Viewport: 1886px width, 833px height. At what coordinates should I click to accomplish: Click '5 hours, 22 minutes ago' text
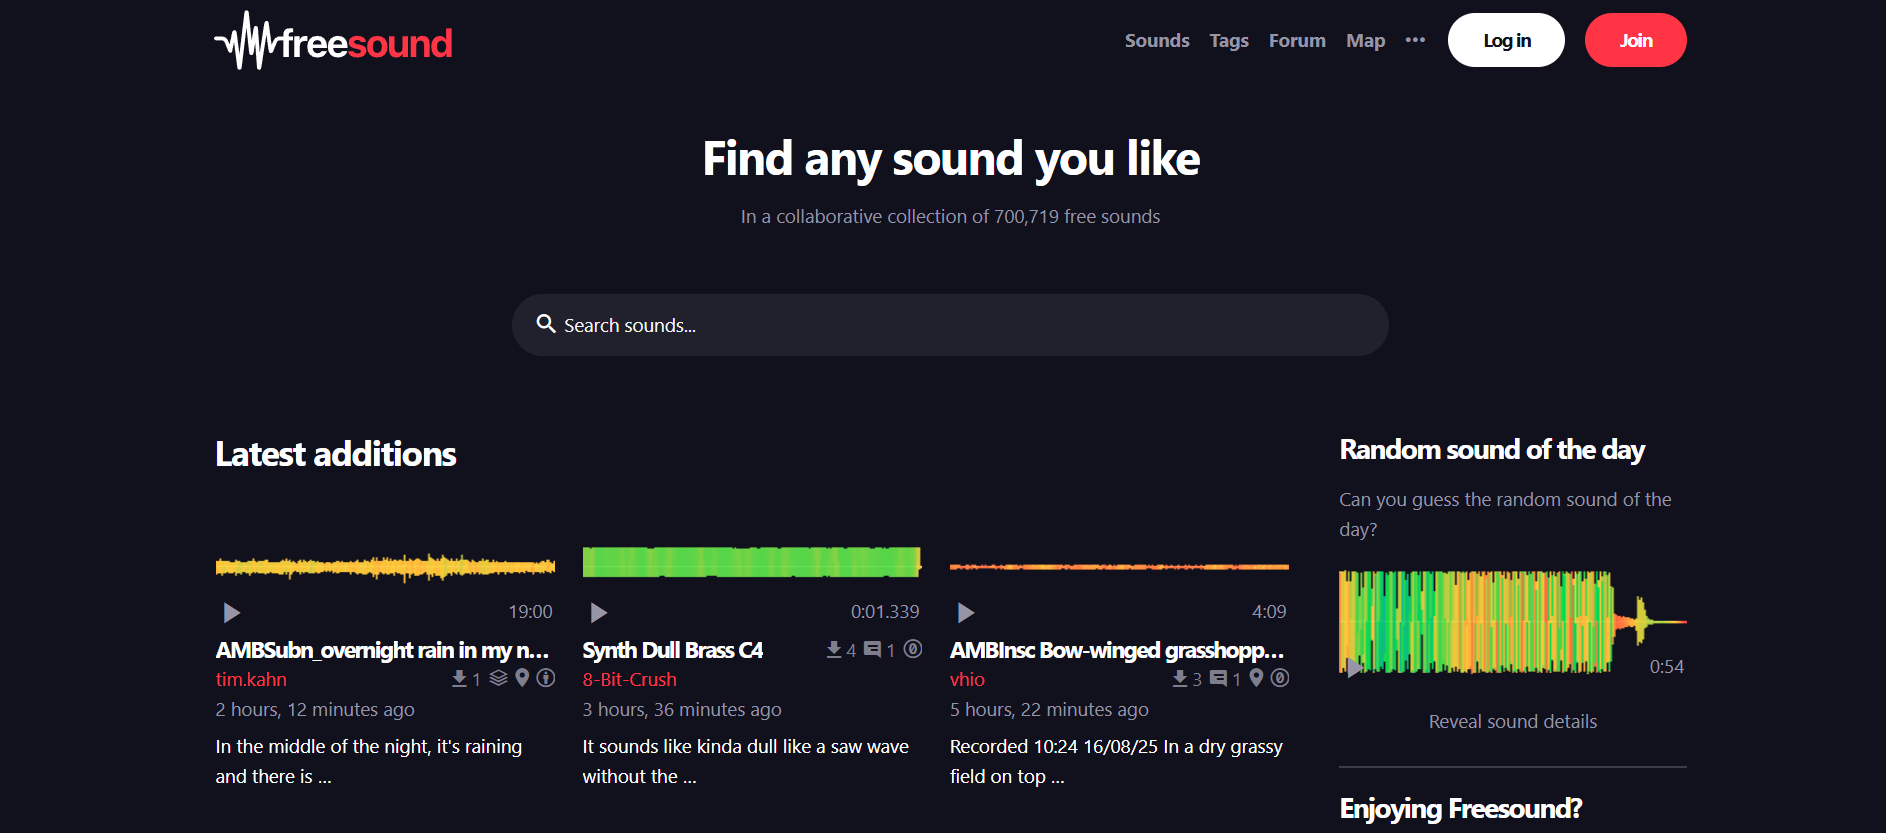[1049, 709]
